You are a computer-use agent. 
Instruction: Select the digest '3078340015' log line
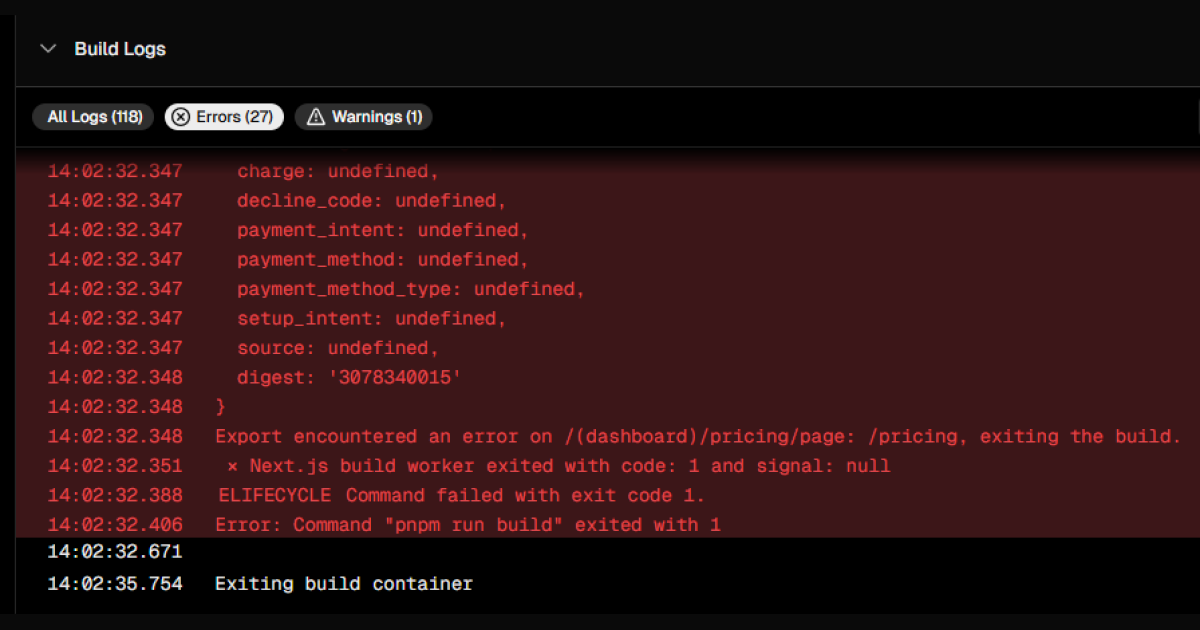(x=607, y=377)
